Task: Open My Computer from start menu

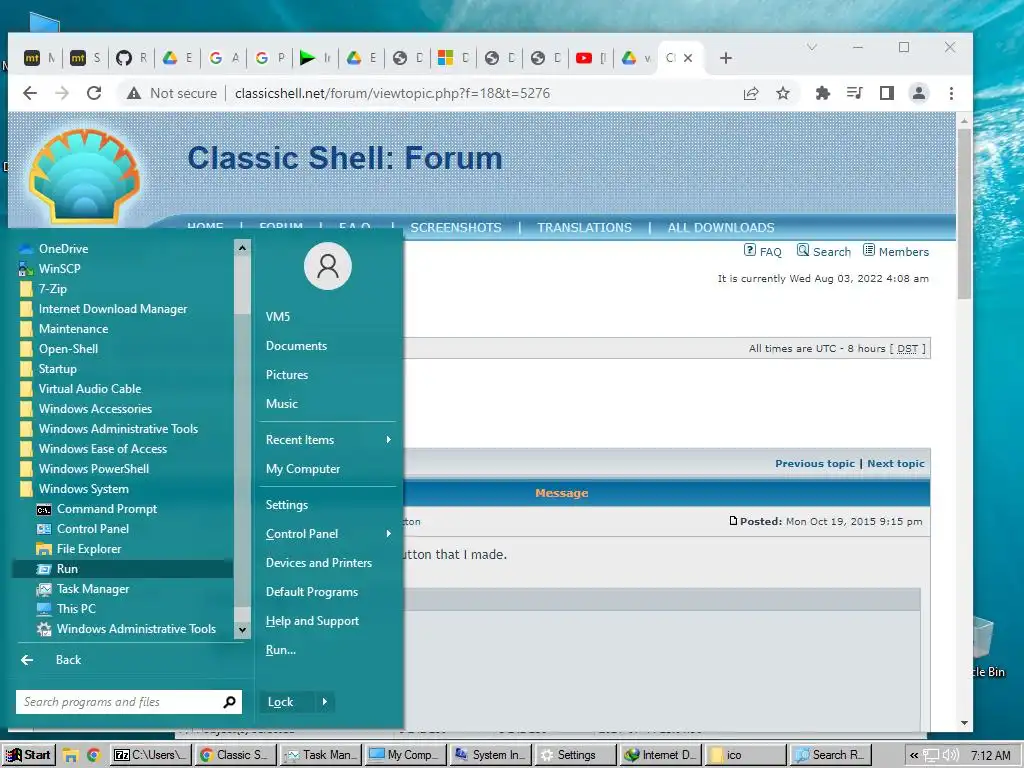Action: click(302, 469)
